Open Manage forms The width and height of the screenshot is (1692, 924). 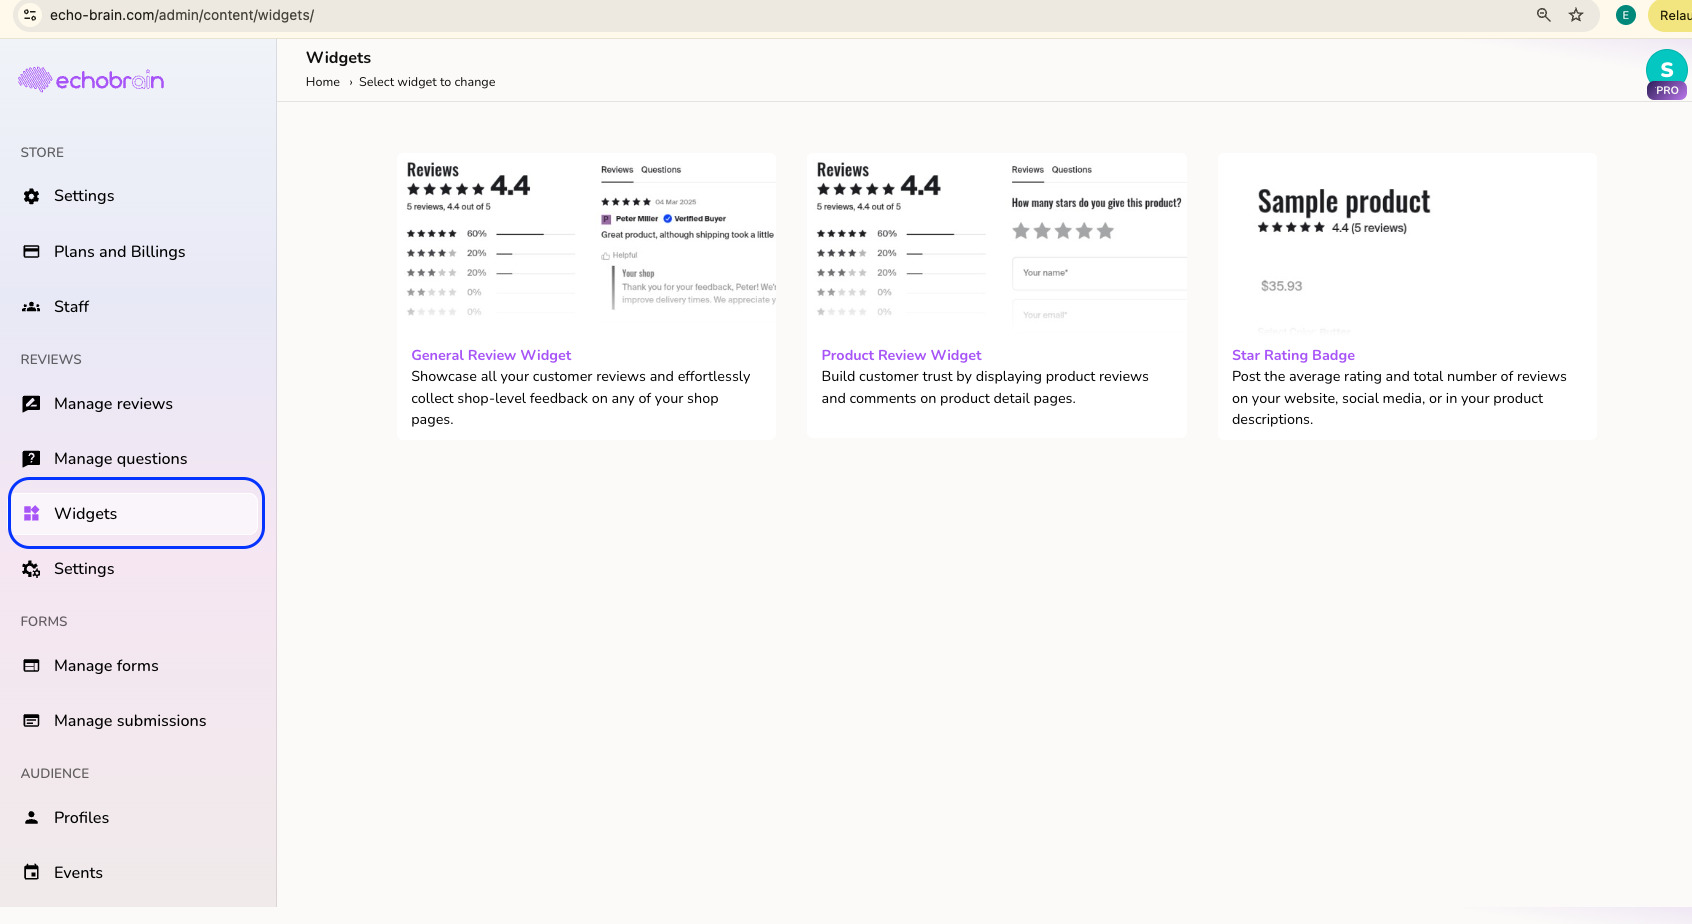137,666
